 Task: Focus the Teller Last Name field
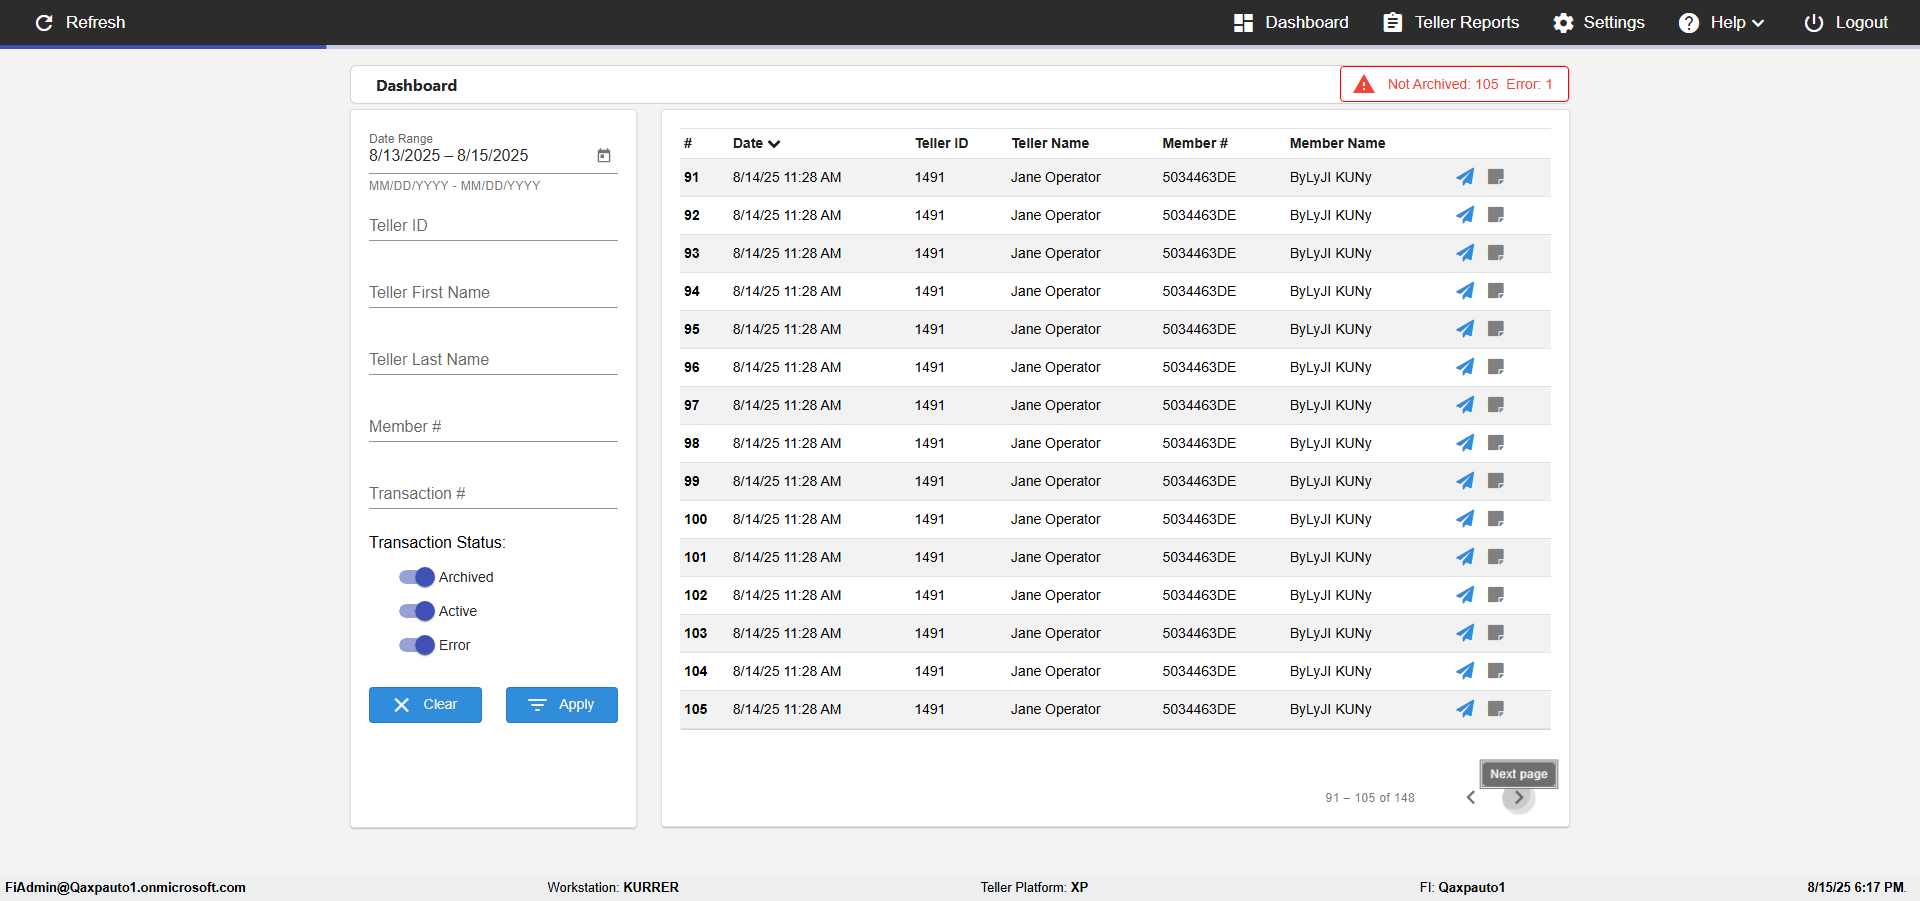pyautogui.click(x=493, y=360)
